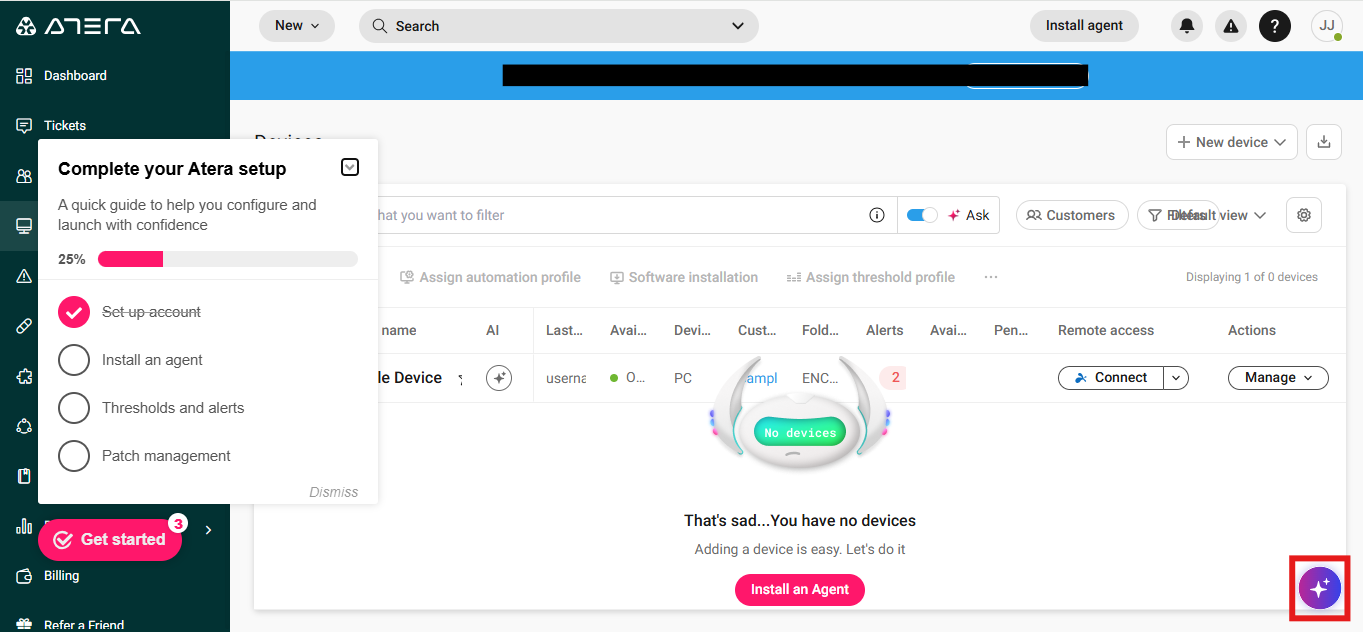Collapse the Atera setup panel
Screen dimensions: 1363x632
click(350, 167)
